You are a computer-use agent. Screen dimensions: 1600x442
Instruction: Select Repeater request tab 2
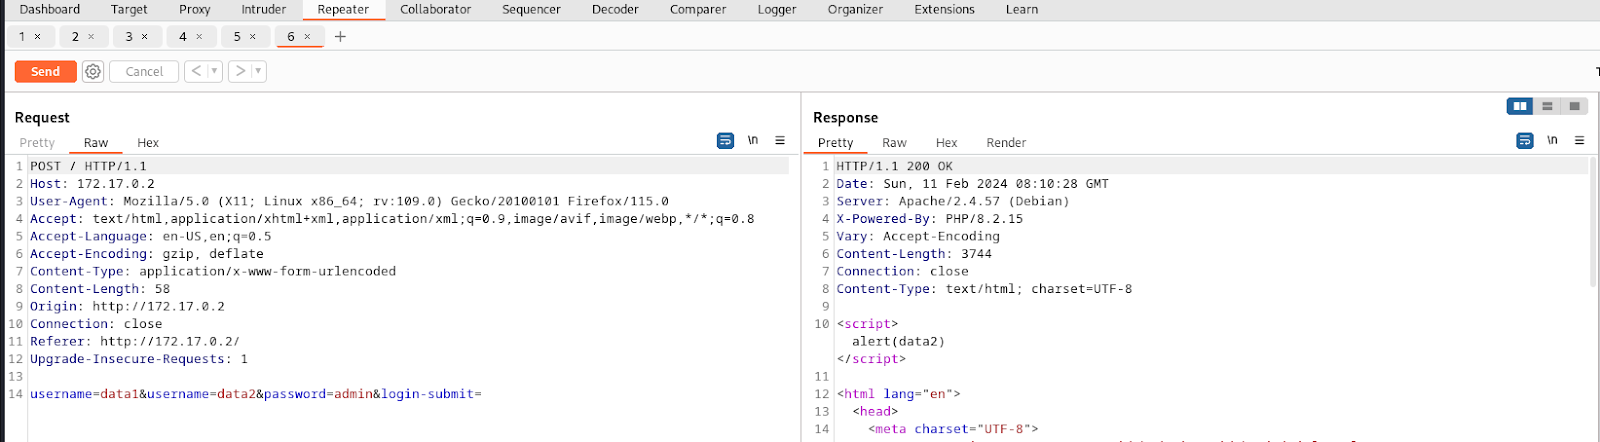(x=75, y=37)
